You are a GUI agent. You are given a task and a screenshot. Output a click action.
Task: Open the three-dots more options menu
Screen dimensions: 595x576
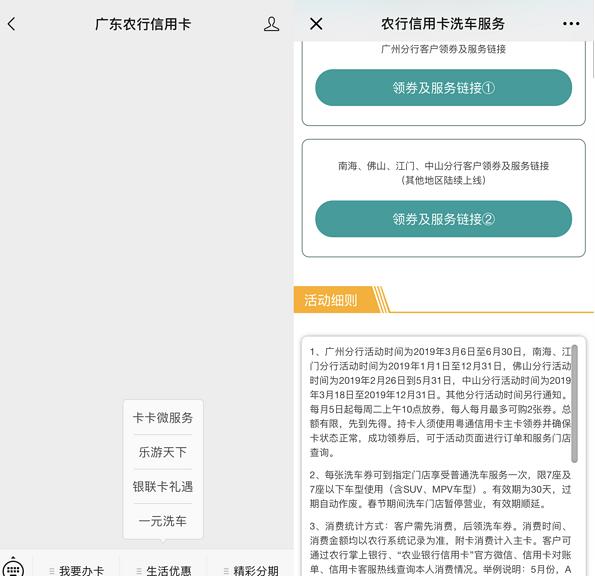pos(571,24)
